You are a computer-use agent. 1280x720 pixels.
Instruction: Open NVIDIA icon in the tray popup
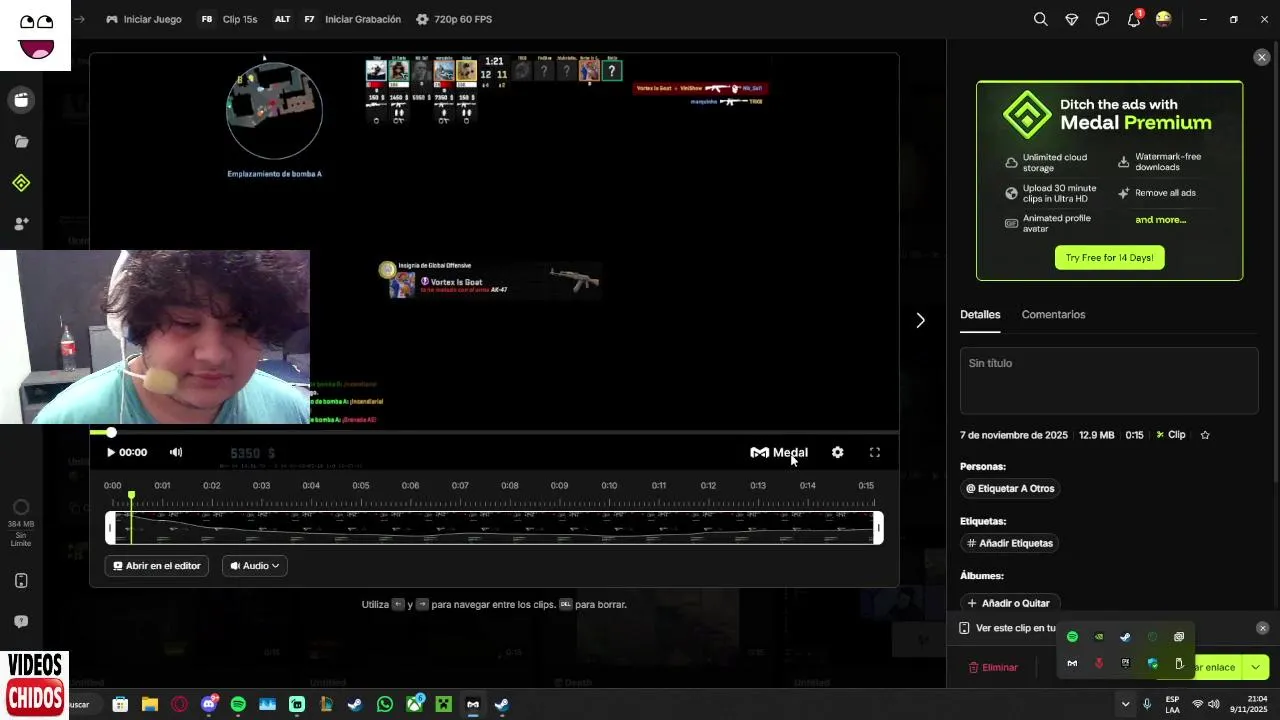tap(1099, 637)
